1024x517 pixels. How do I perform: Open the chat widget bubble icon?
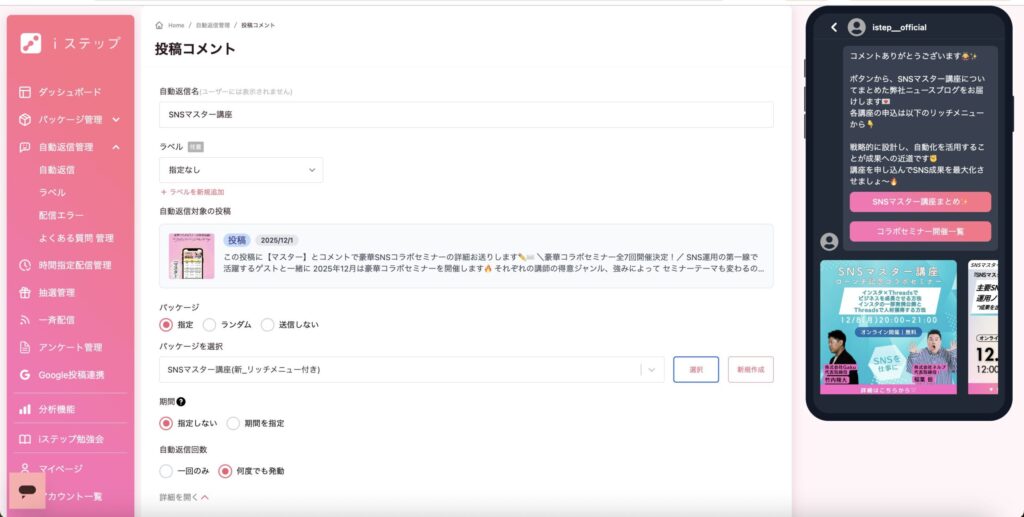click(x=27, y=490)
